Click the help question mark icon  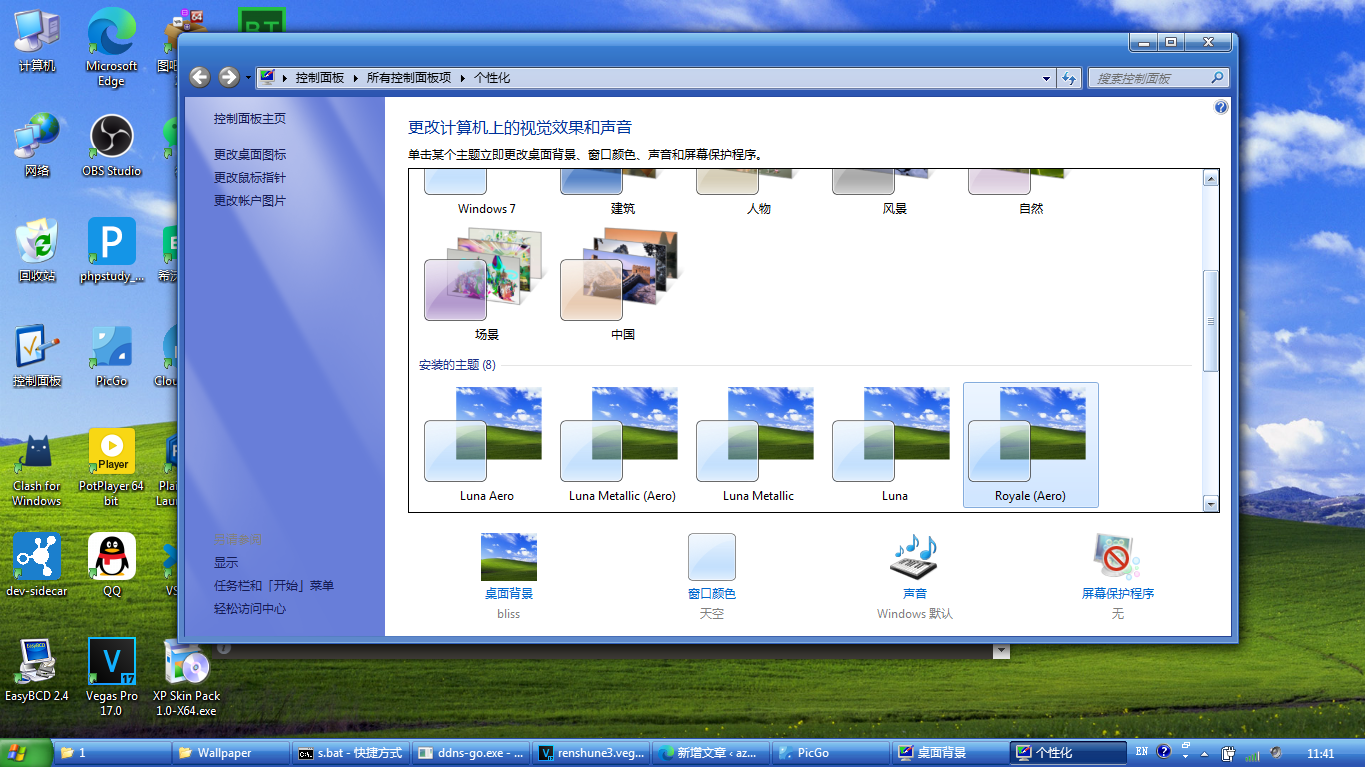[x=1220, y=107]
